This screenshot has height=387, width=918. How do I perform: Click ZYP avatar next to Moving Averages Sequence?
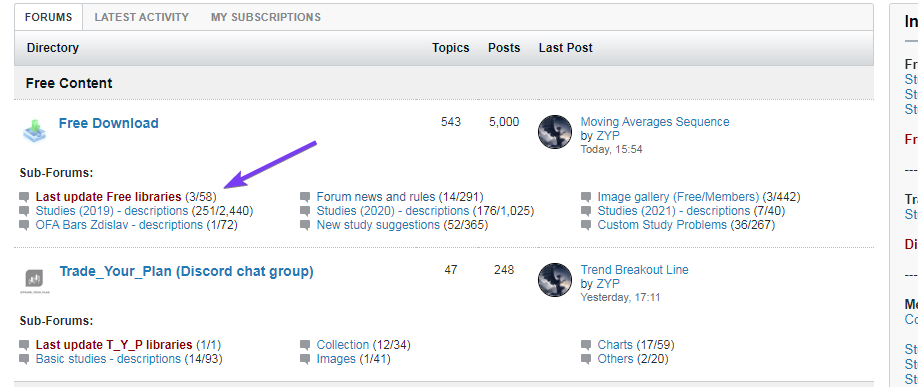(555, 132)
